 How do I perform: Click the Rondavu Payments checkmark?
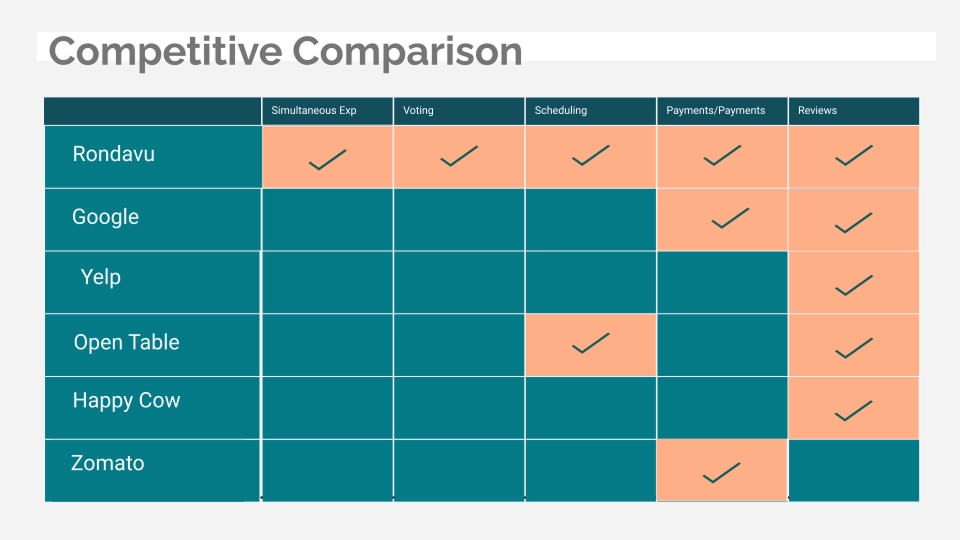tap(722, 155)
